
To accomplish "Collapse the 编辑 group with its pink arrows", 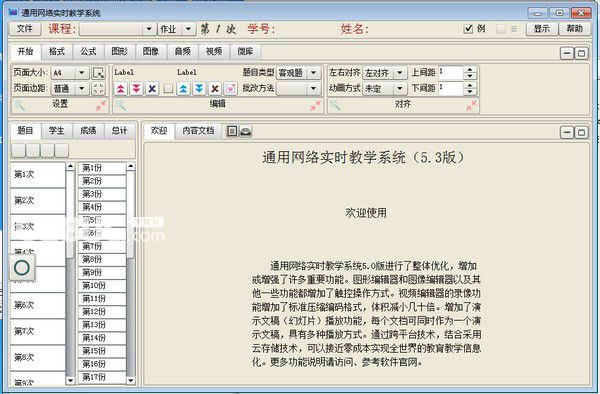I will (316, 105).
